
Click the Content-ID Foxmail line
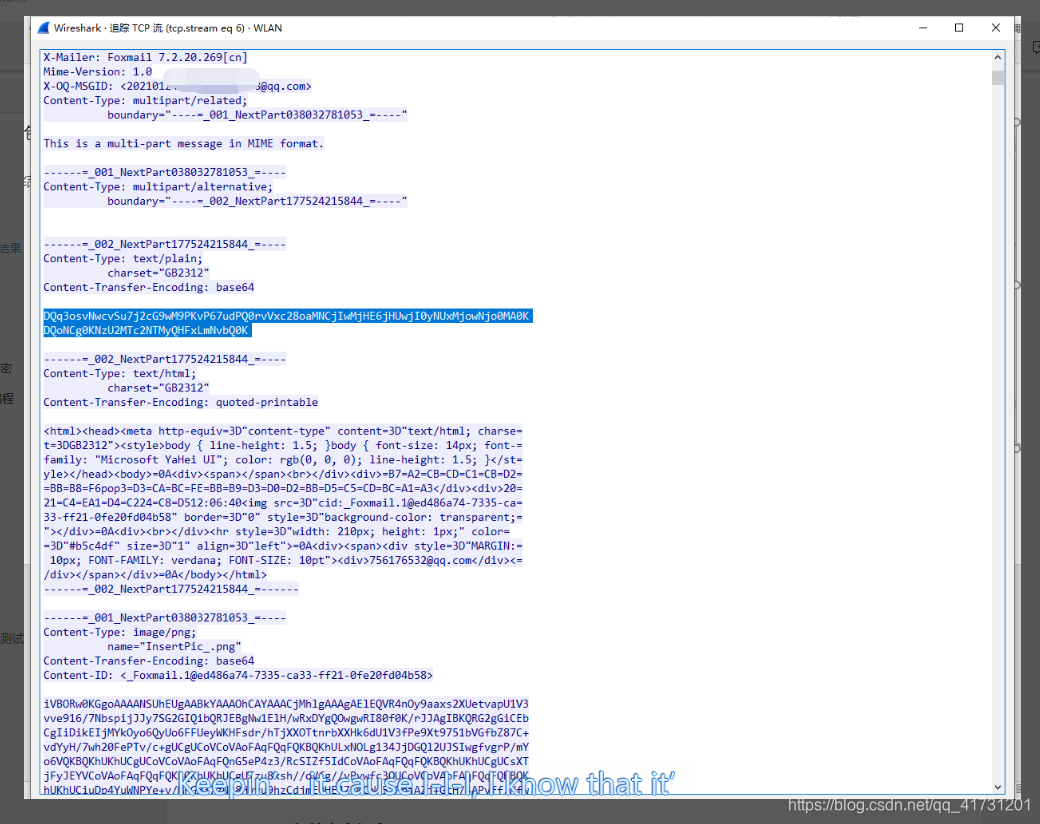(x=238, y=675)
